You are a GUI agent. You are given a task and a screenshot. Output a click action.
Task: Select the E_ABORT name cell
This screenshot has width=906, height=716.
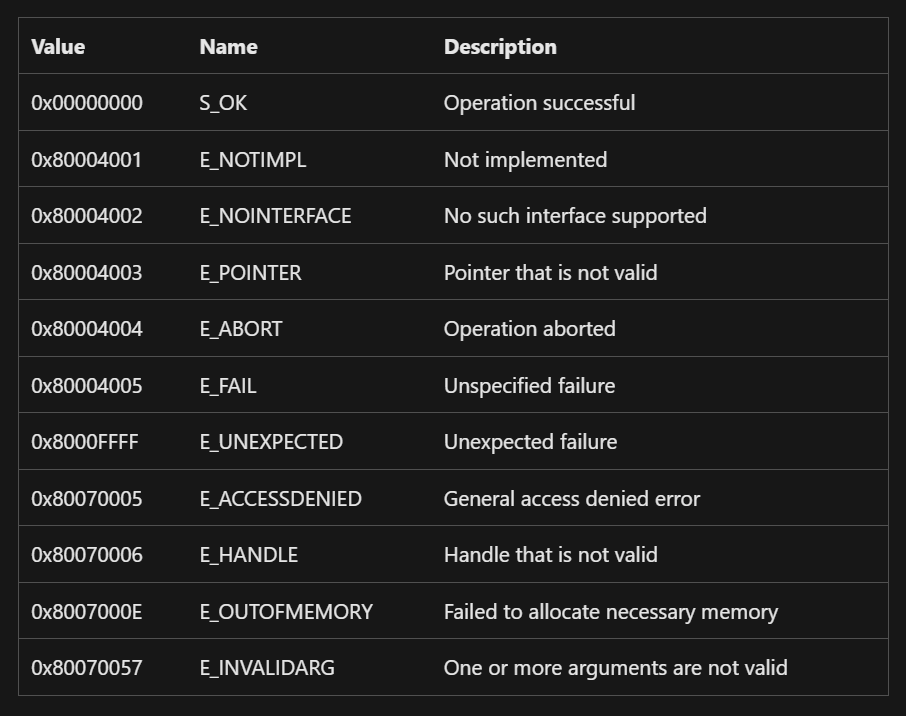(x=241, y=329)
